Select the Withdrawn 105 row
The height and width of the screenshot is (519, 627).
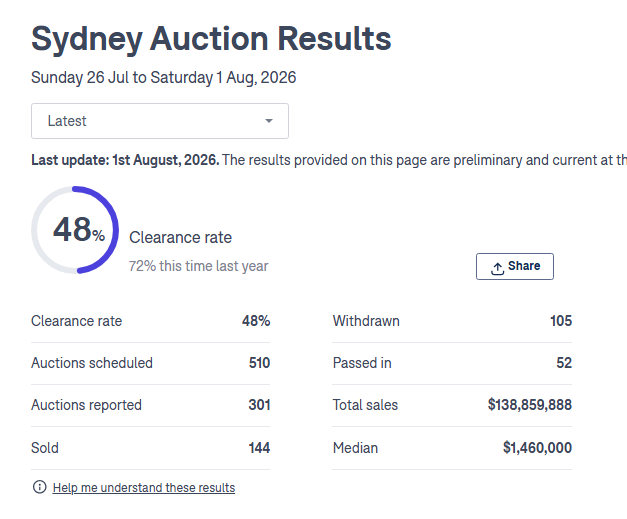click(452, 321)
